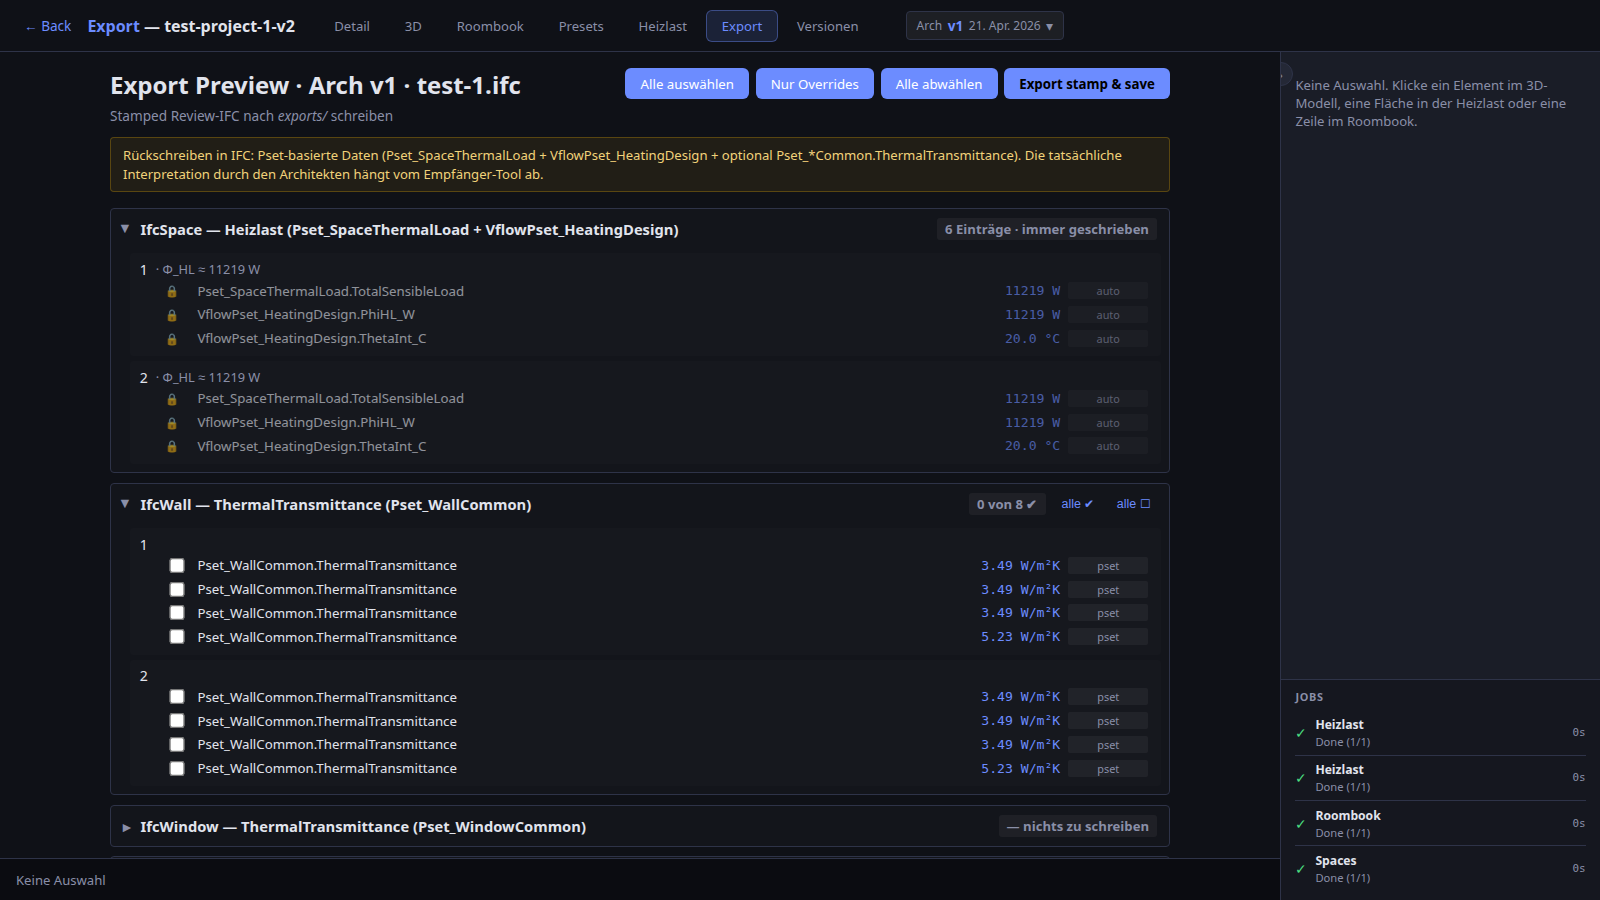This screenshot has width=1600, height=900.
Task: Select the Export tab
Action: (742, 26)
